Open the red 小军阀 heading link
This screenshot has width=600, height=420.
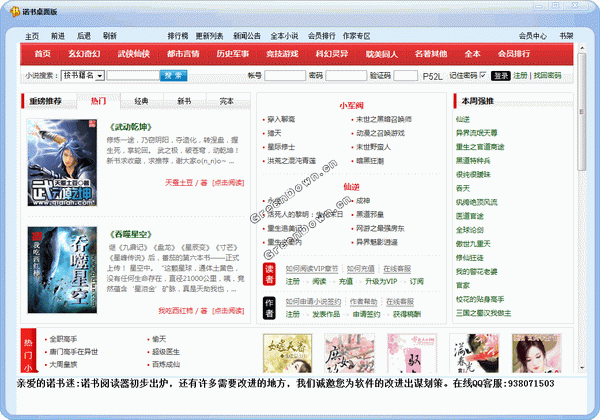351,106
